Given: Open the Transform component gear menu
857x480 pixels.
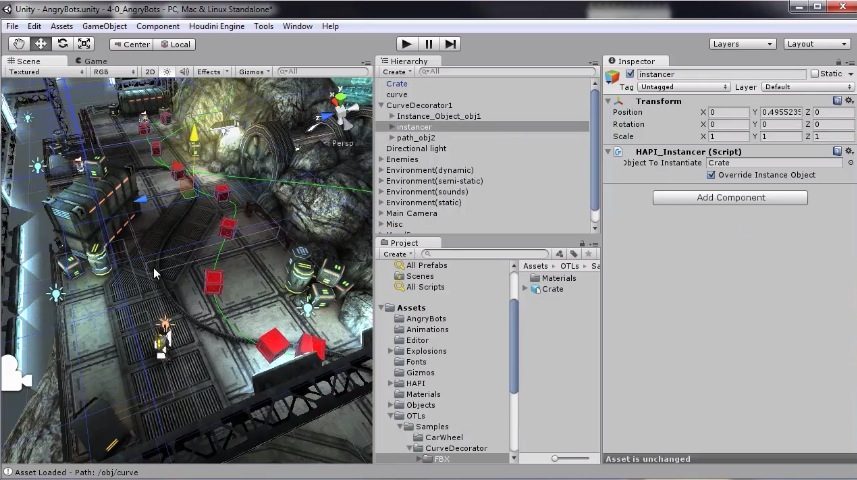Looking at the screenshot, I should [x=849, y=101].
